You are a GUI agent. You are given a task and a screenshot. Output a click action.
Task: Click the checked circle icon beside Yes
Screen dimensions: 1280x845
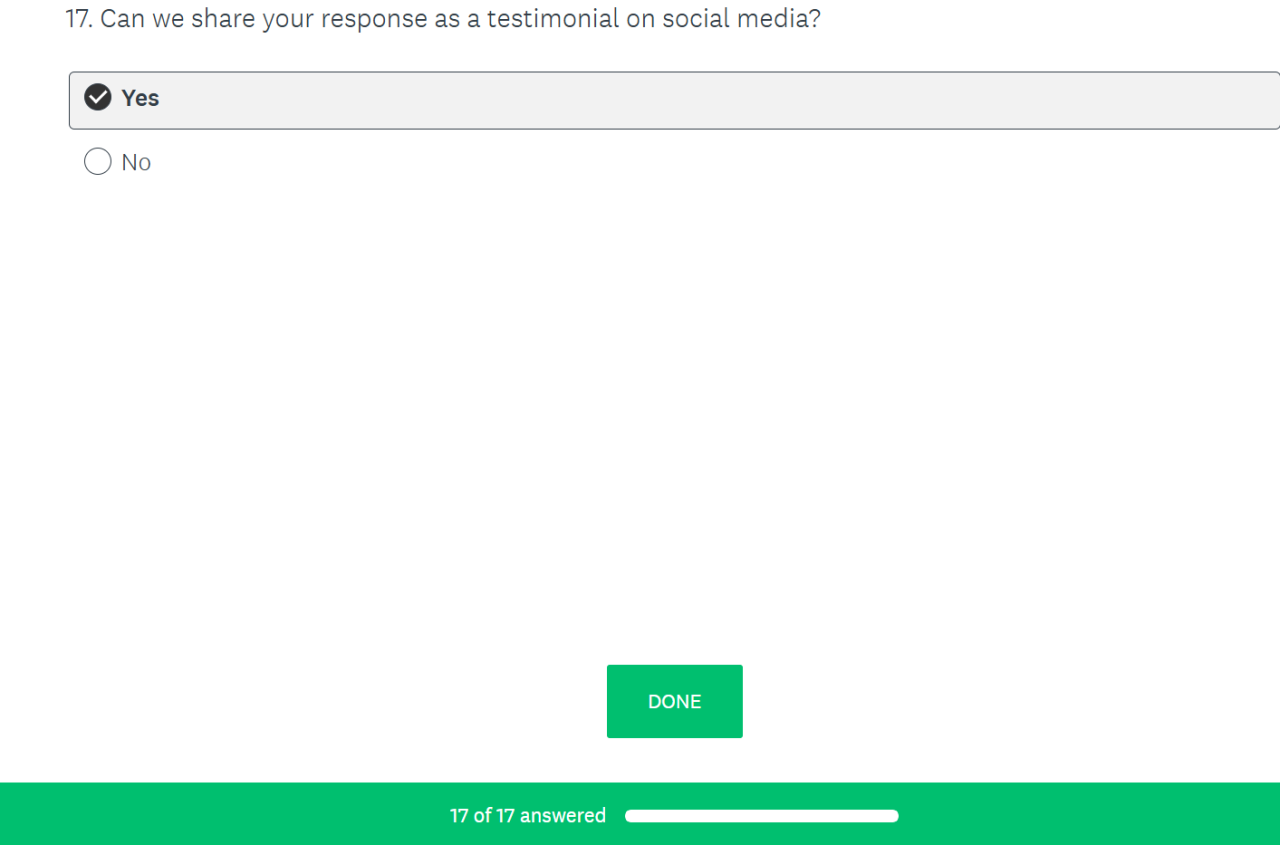pyautogui.click(x=98, y=98)
